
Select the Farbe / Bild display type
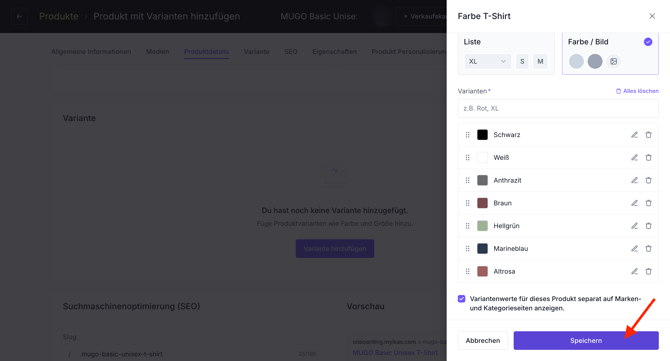click(610, 53)
